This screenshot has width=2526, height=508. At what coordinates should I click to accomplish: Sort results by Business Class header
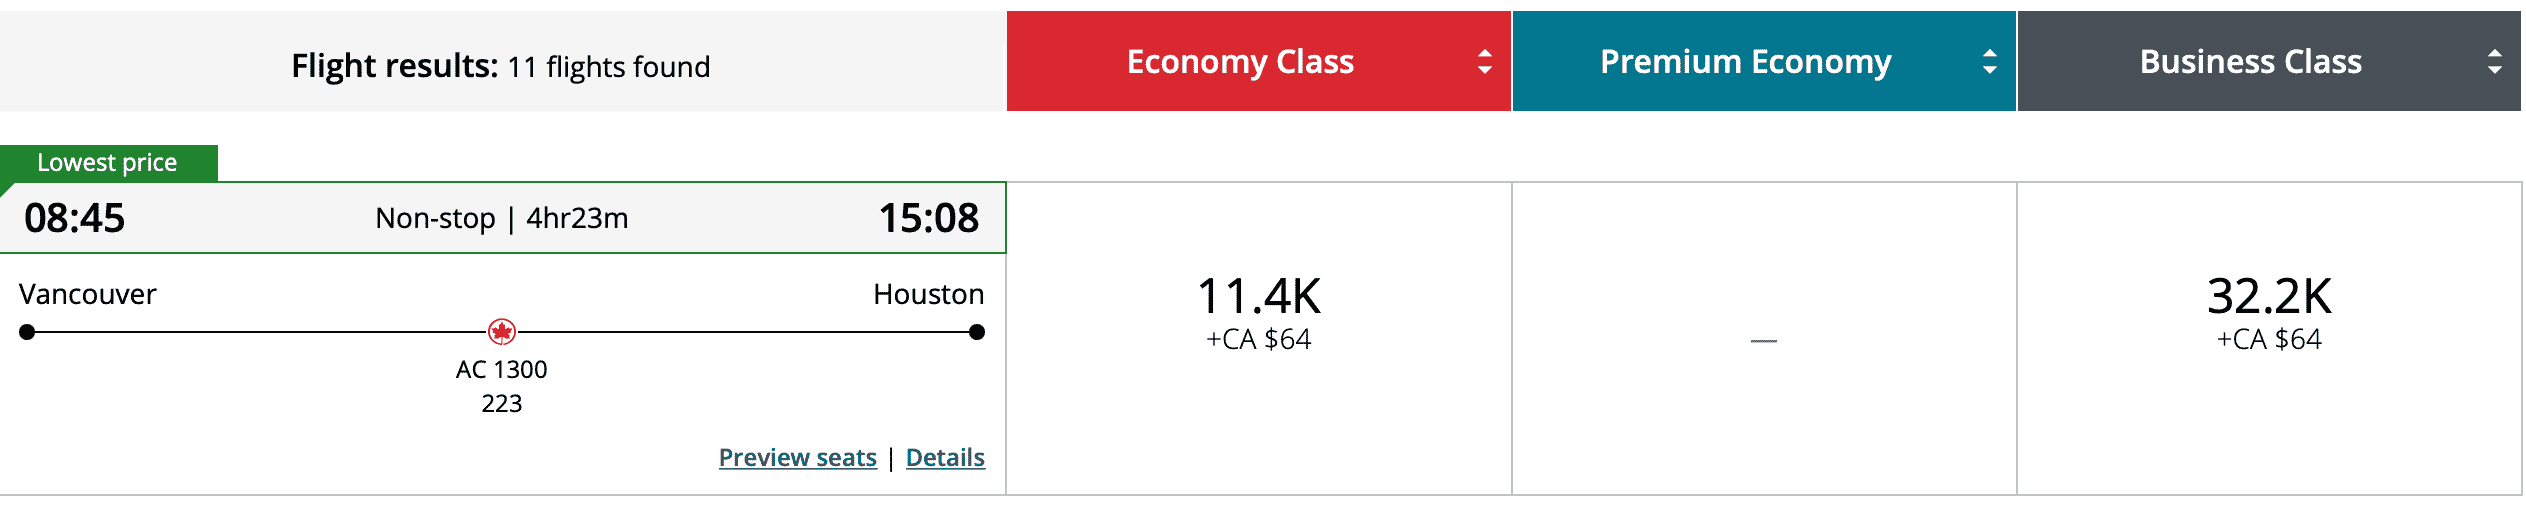click(2250, 62)
